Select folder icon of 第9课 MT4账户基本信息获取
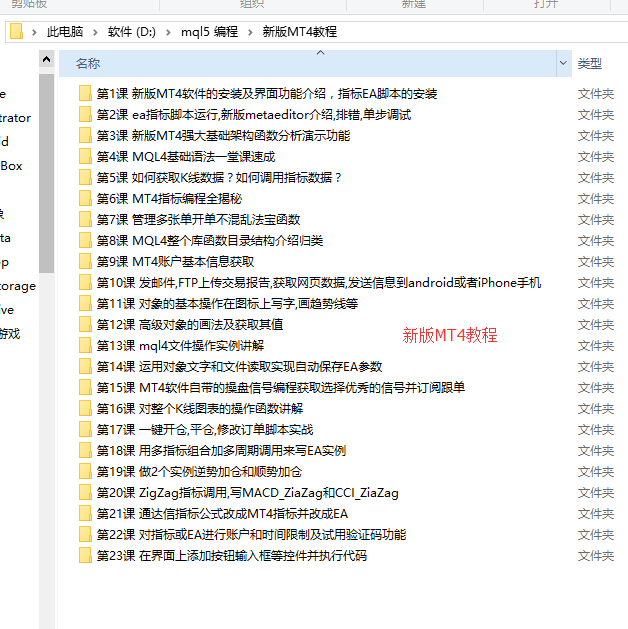 (85, 261)
